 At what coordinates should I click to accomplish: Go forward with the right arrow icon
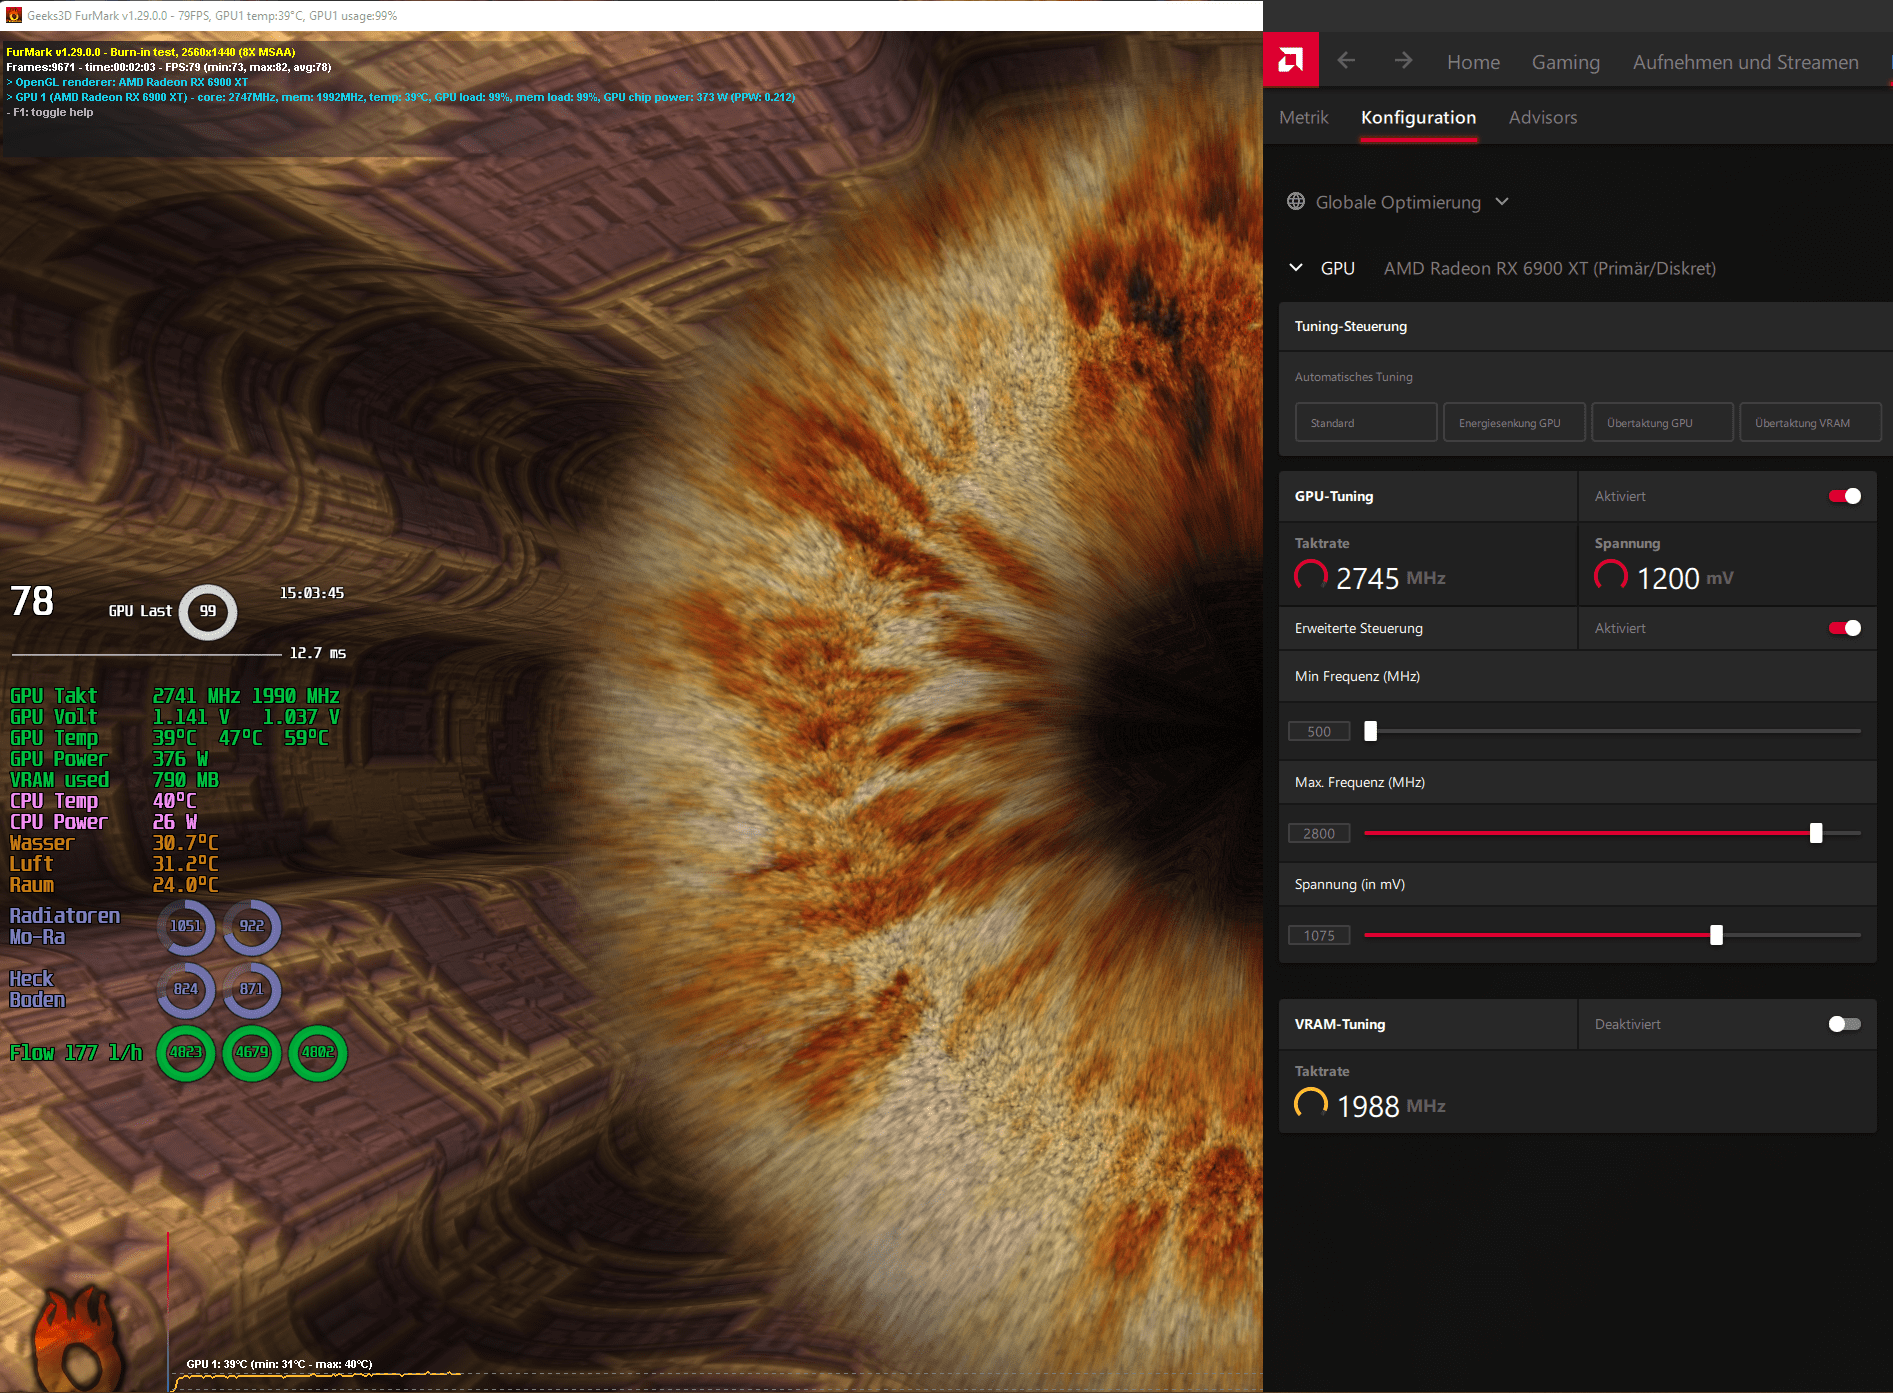[1404, 61]
